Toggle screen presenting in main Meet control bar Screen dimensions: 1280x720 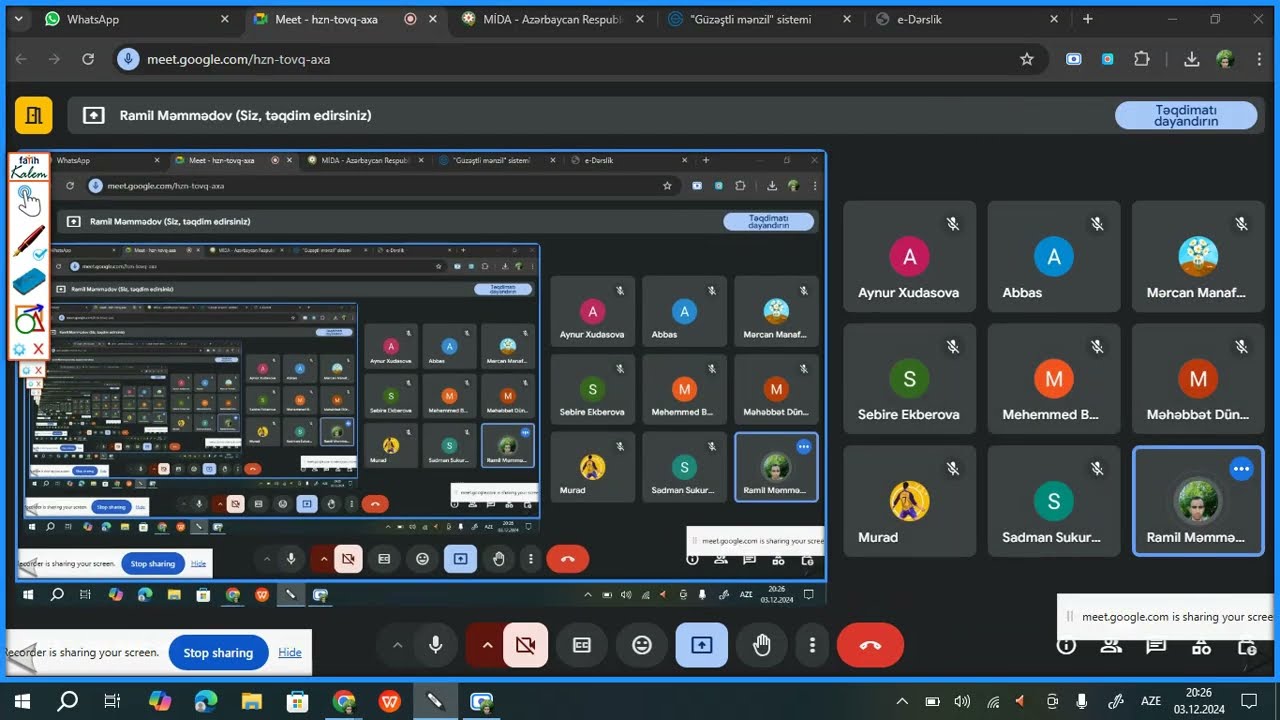702,645
